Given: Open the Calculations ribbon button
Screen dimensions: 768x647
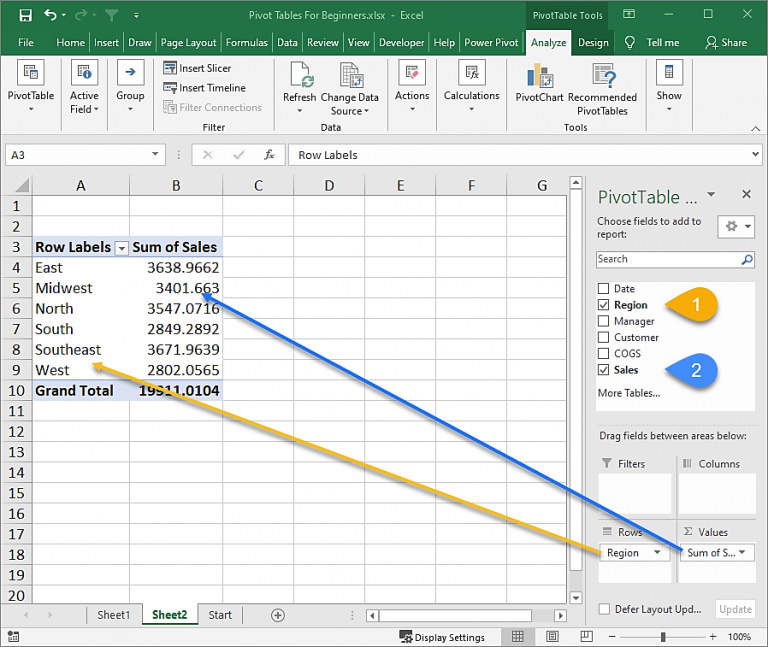Looking at the screenshot, I should 472,86.
